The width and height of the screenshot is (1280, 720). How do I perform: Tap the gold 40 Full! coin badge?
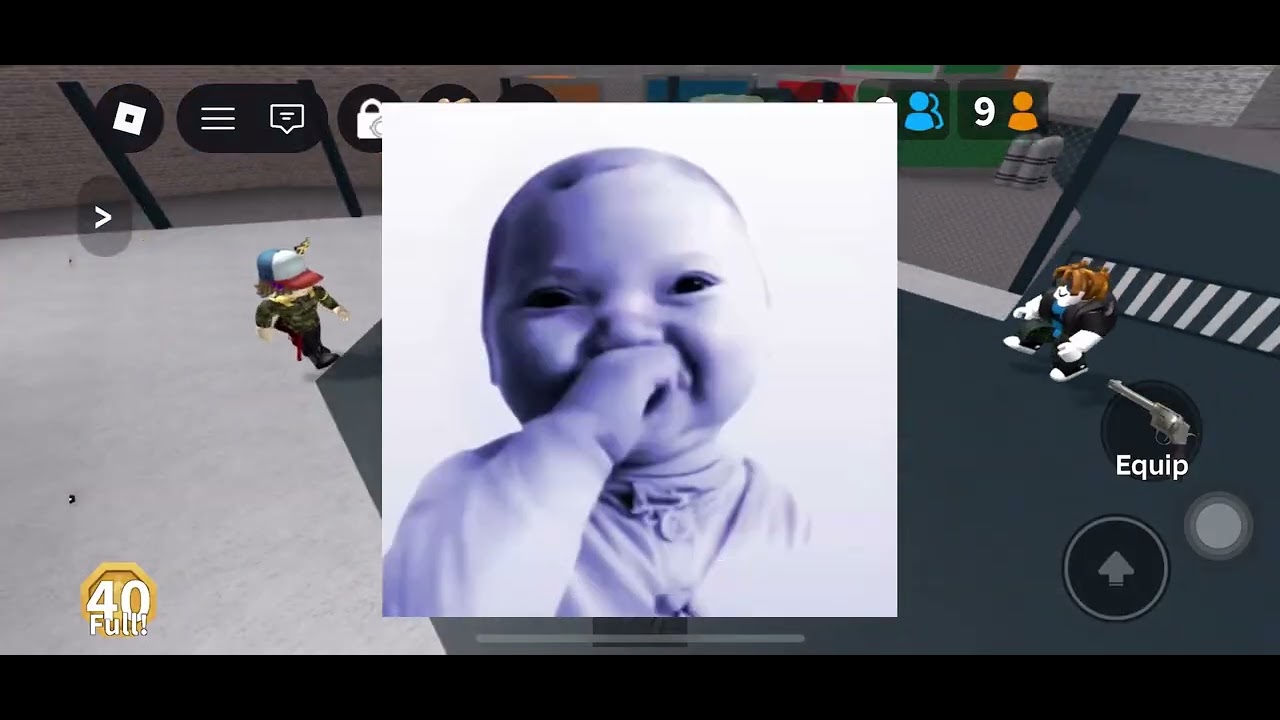[119, 601]
